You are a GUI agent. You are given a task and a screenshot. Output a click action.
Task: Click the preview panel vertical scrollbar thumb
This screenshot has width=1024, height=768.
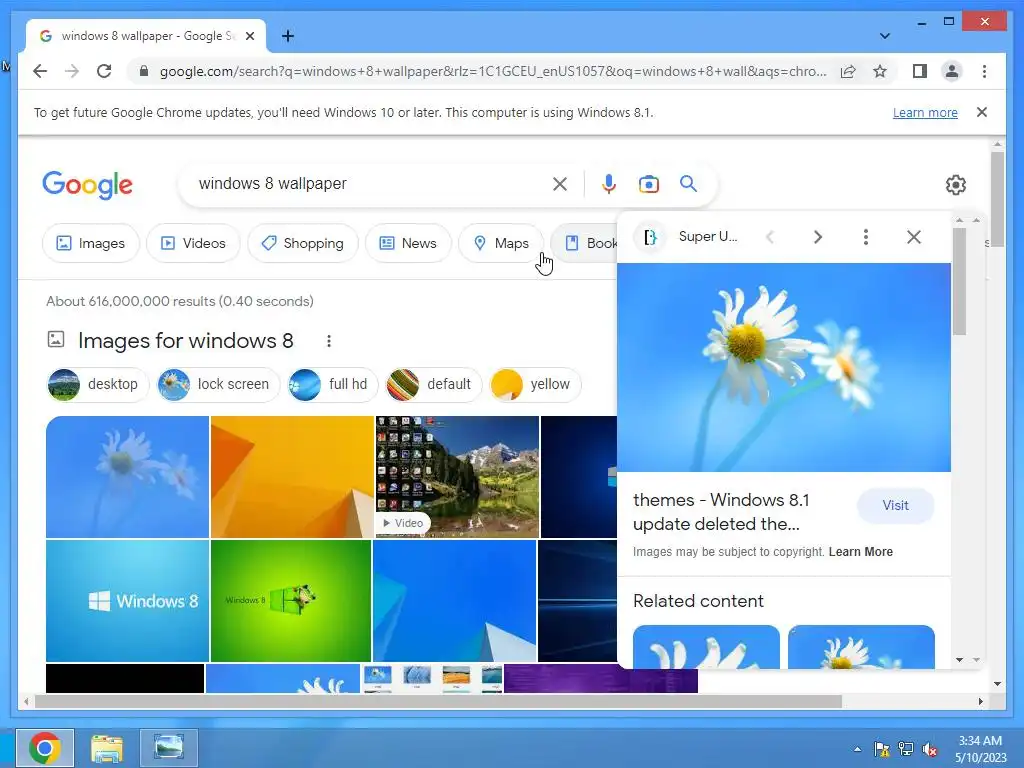959,282
